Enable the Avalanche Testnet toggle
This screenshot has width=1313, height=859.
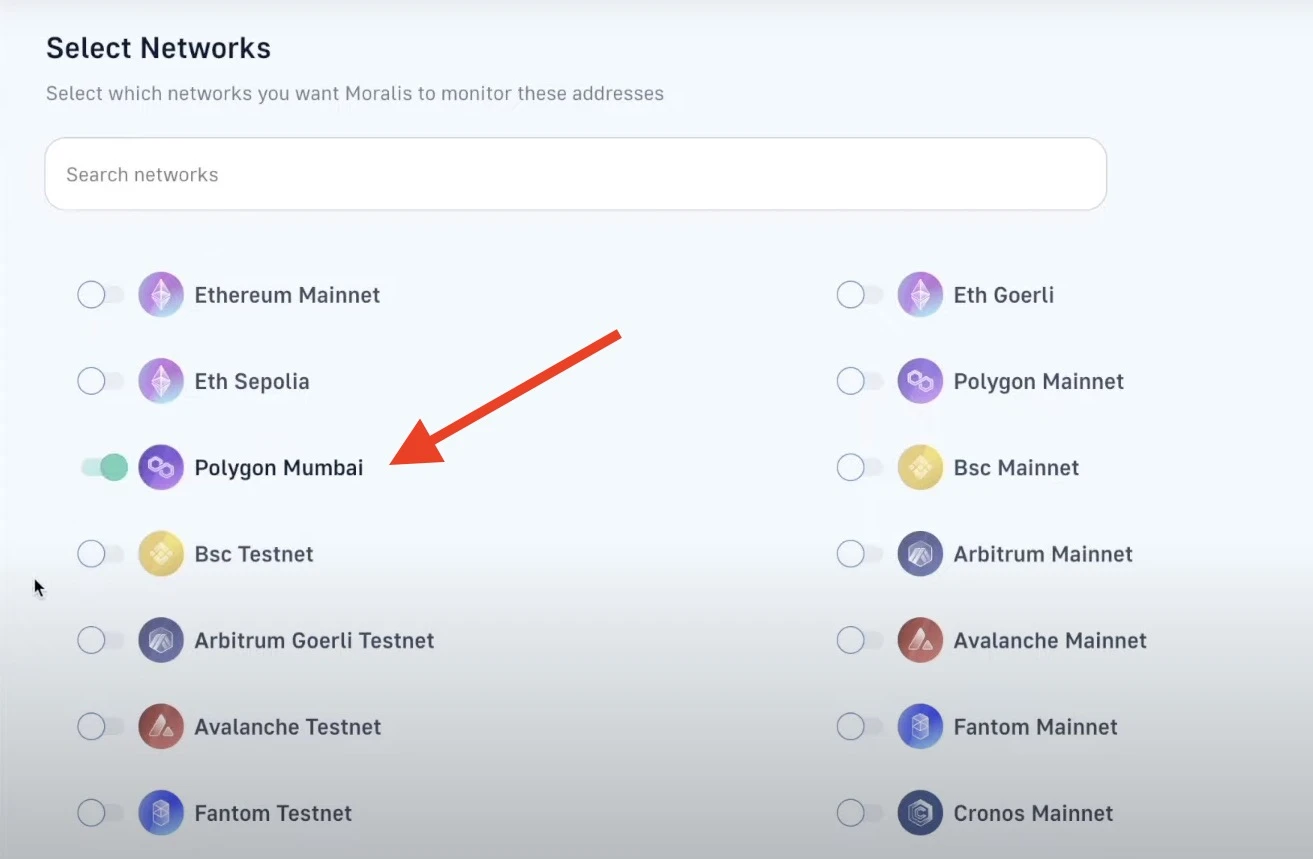point(100,727)
